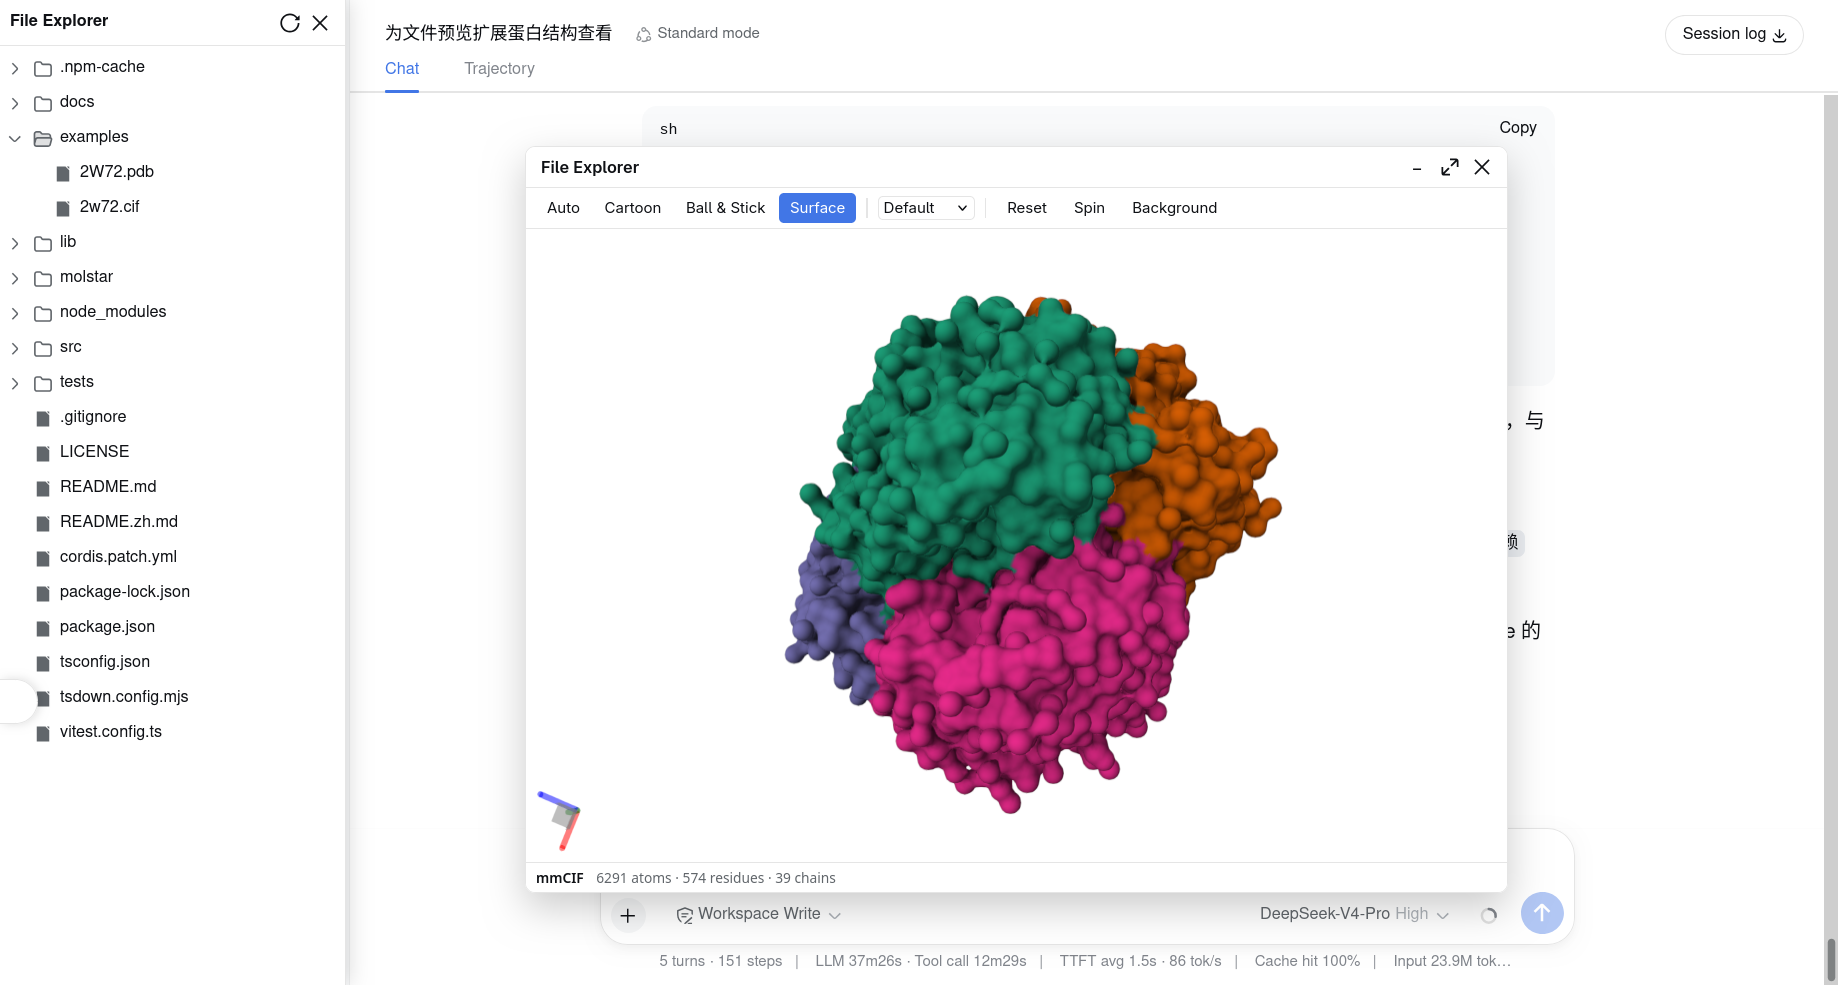This screenshot has height=985, width=1838.
Task: Switch to Cartoon representation
Action: pos(633,208)
